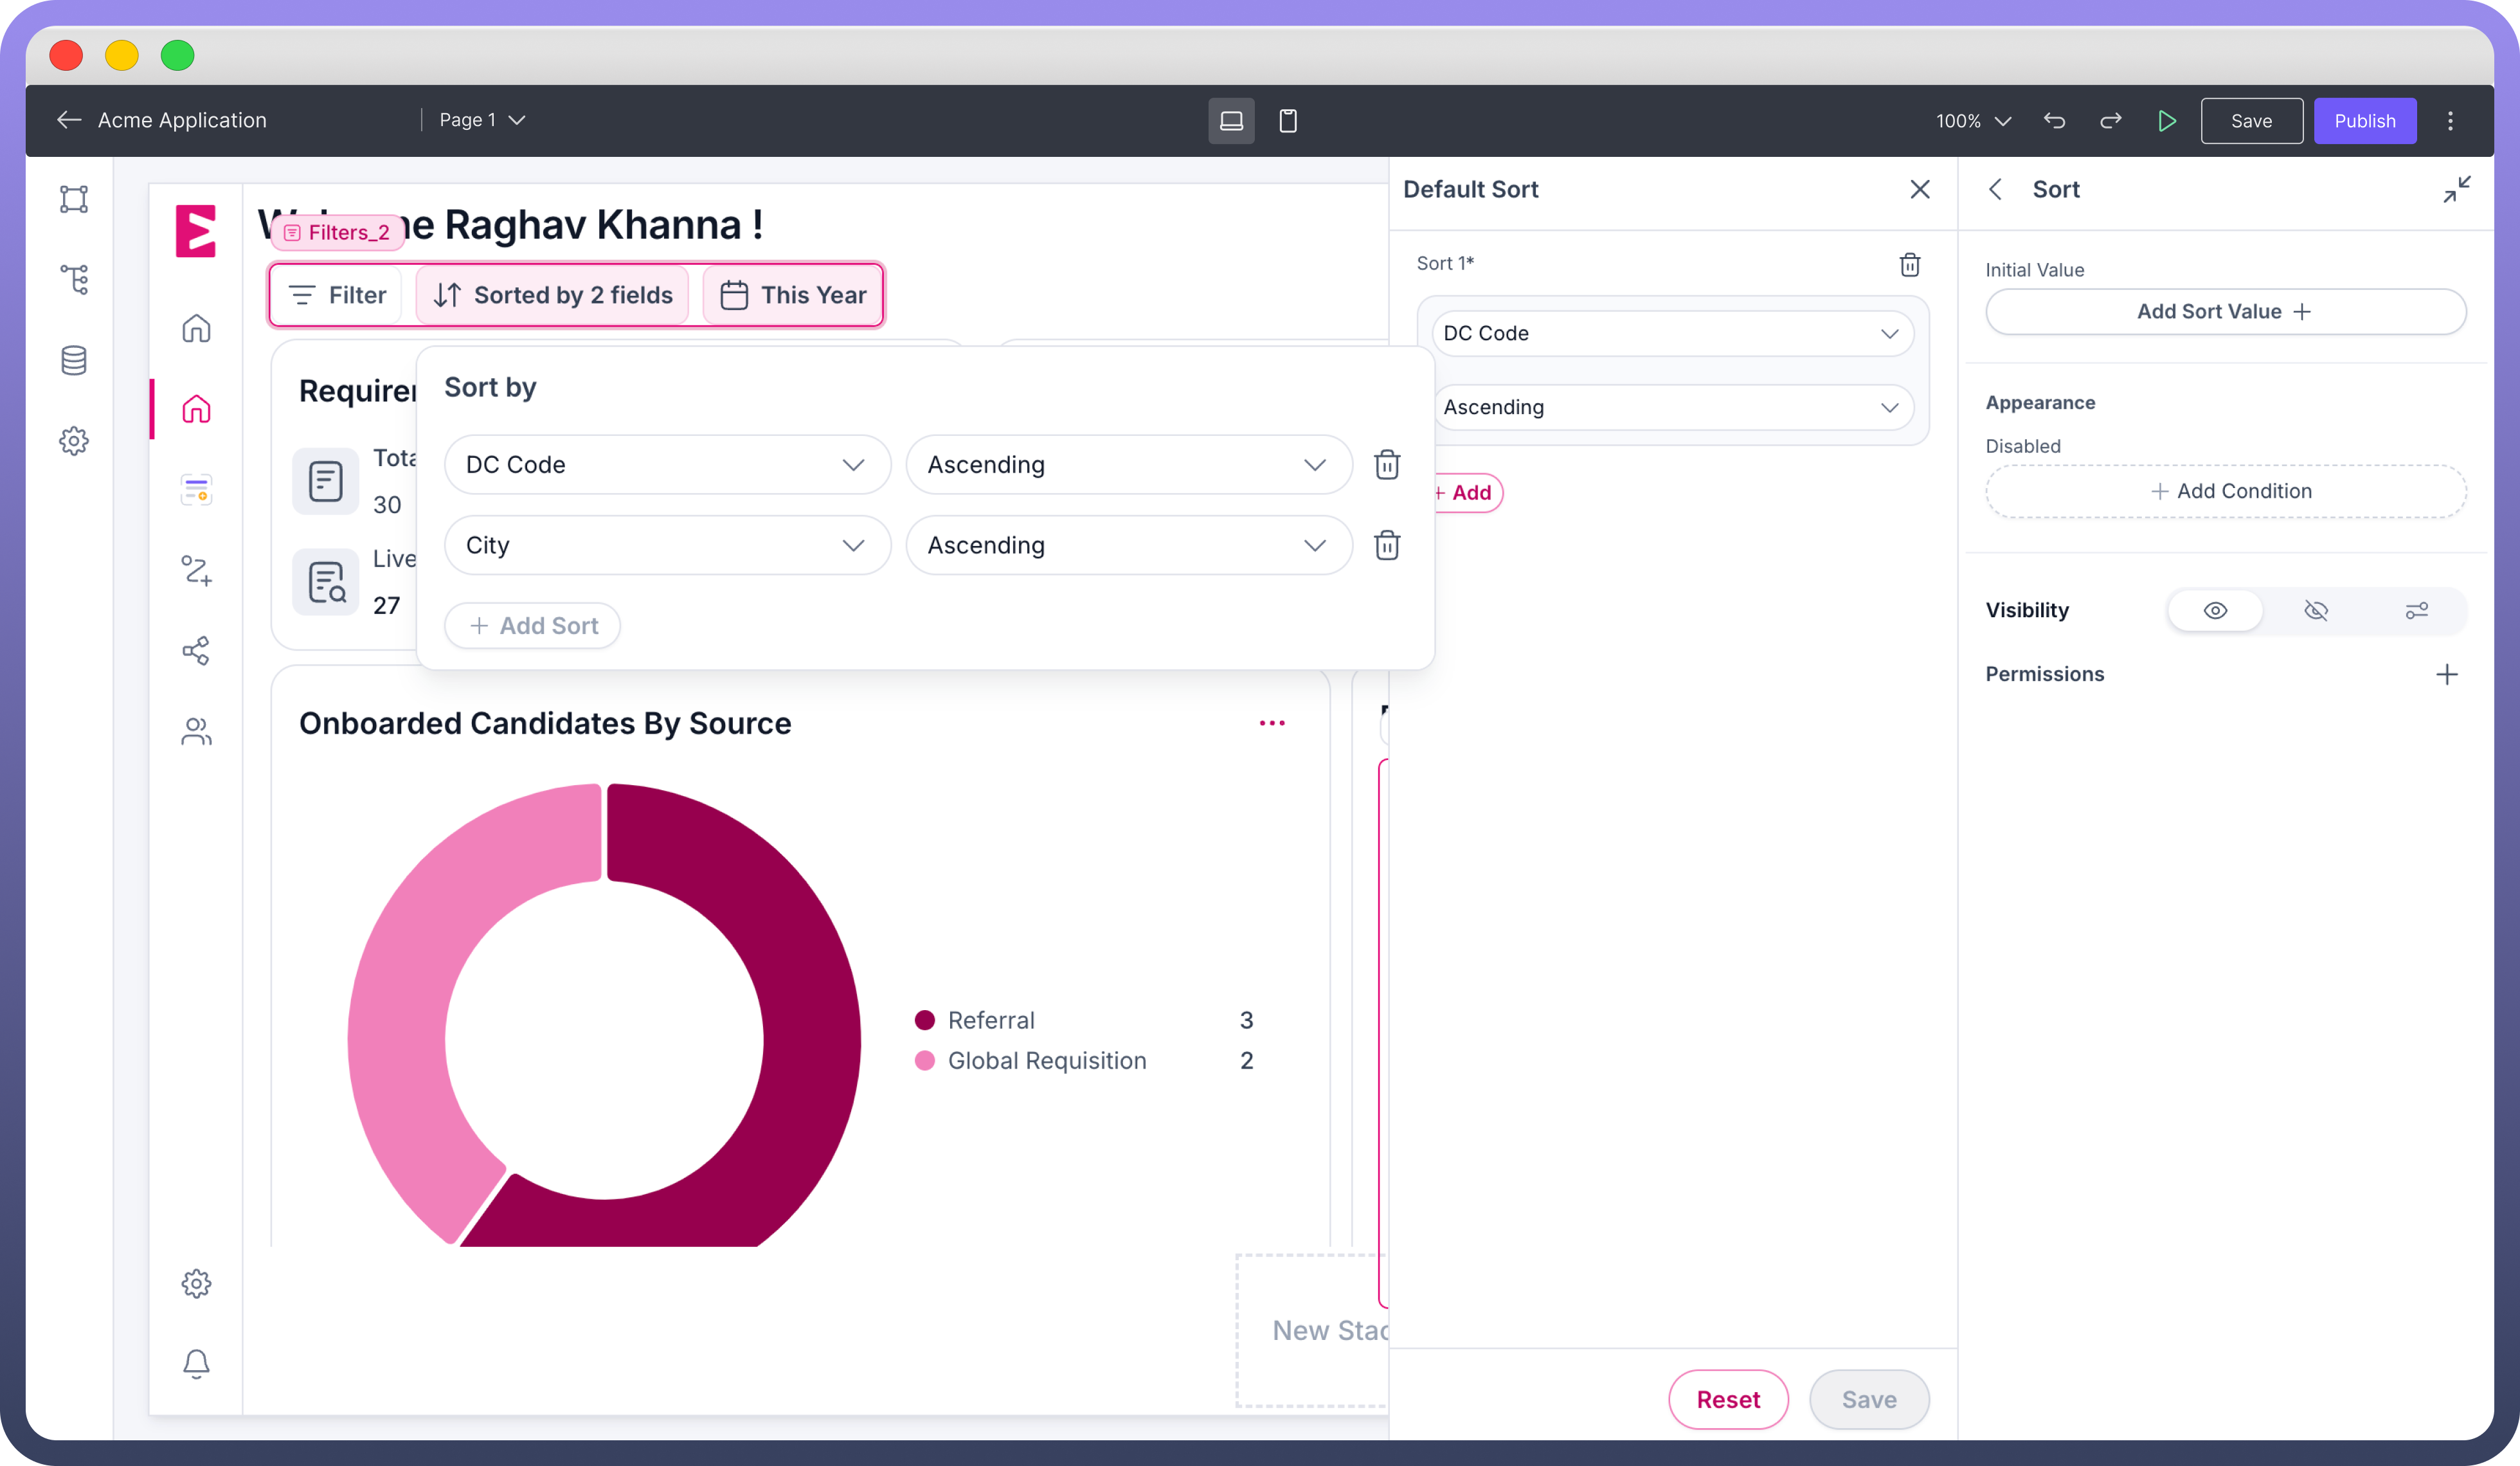This screenshot has height=1466, width=2520.
Task: Open the database icon in left sidebar
Action: pyautogui.click(x=74, y=360)
